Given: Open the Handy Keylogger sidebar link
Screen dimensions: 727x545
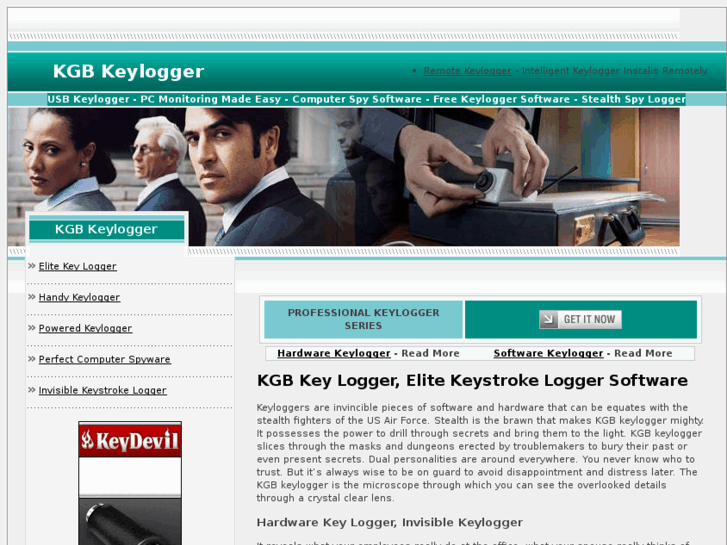Looking at the screenshot, I should click(79, 297).
